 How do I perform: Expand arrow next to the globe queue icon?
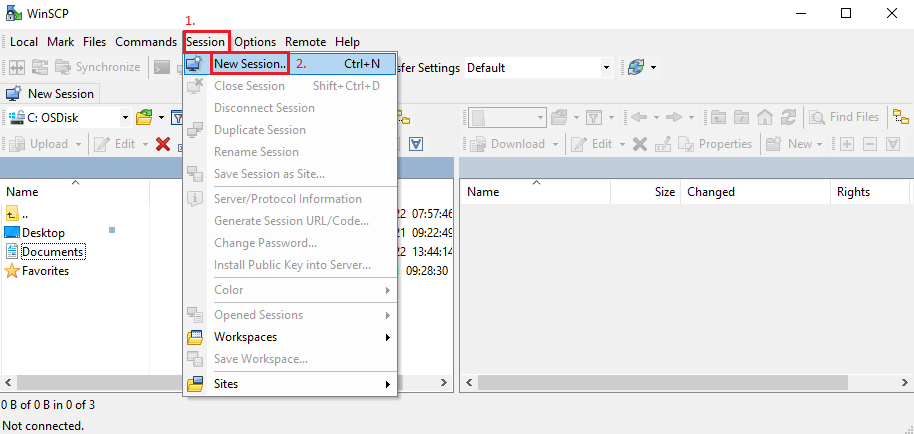coord(653,68)
